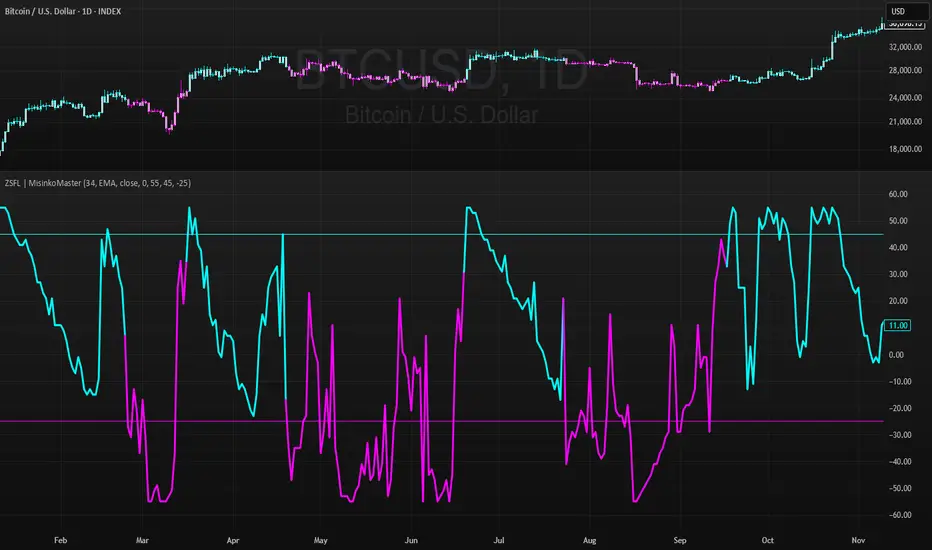The height and width of the screenshot is (550, 932).
Task: Click the 21,000.00 price axis label
Action: click(905, 121)
